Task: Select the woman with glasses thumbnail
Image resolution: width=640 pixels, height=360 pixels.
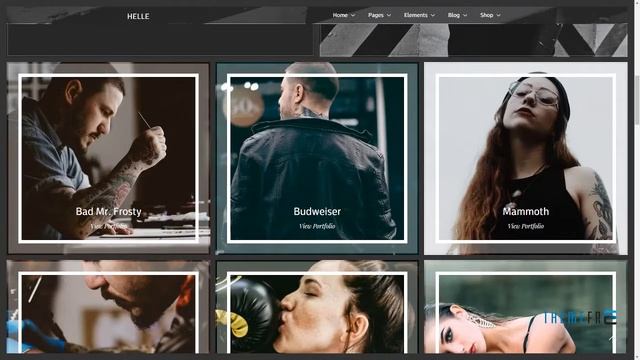Action: (x=526, y=158)
